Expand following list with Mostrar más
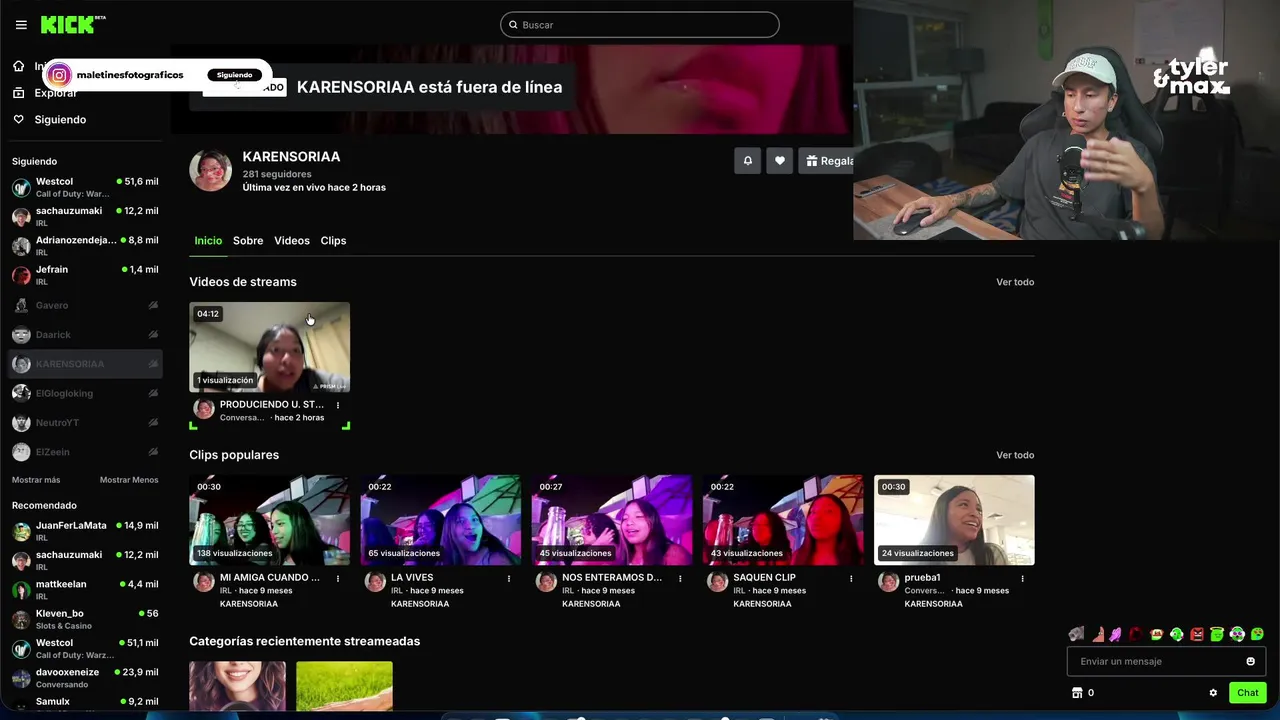The image size is (1280, 720). pos(36,480)
